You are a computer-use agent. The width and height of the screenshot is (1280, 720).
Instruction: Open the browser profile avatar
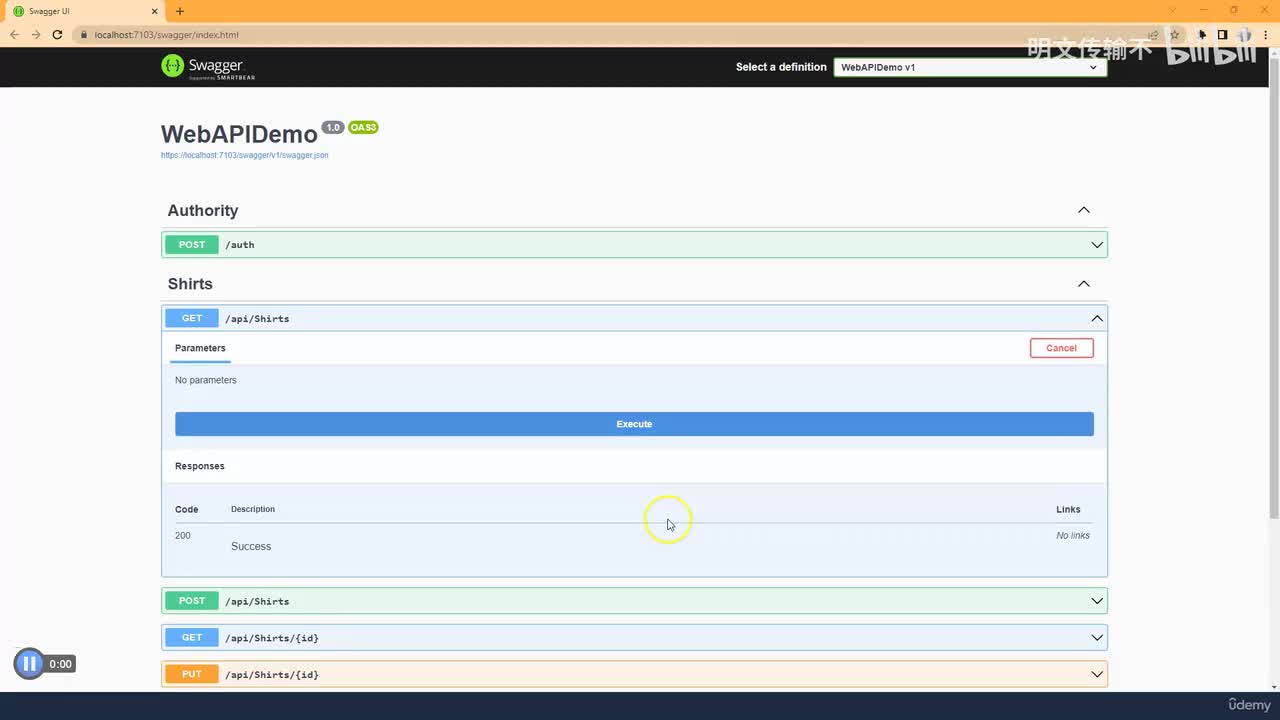1245,35
